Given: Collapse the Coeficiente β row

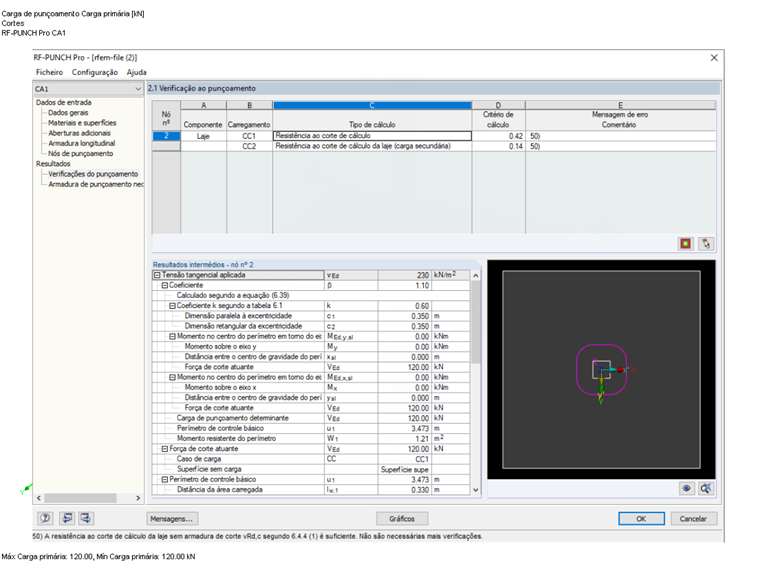Looking at the screenshot, I should [164, 285].
